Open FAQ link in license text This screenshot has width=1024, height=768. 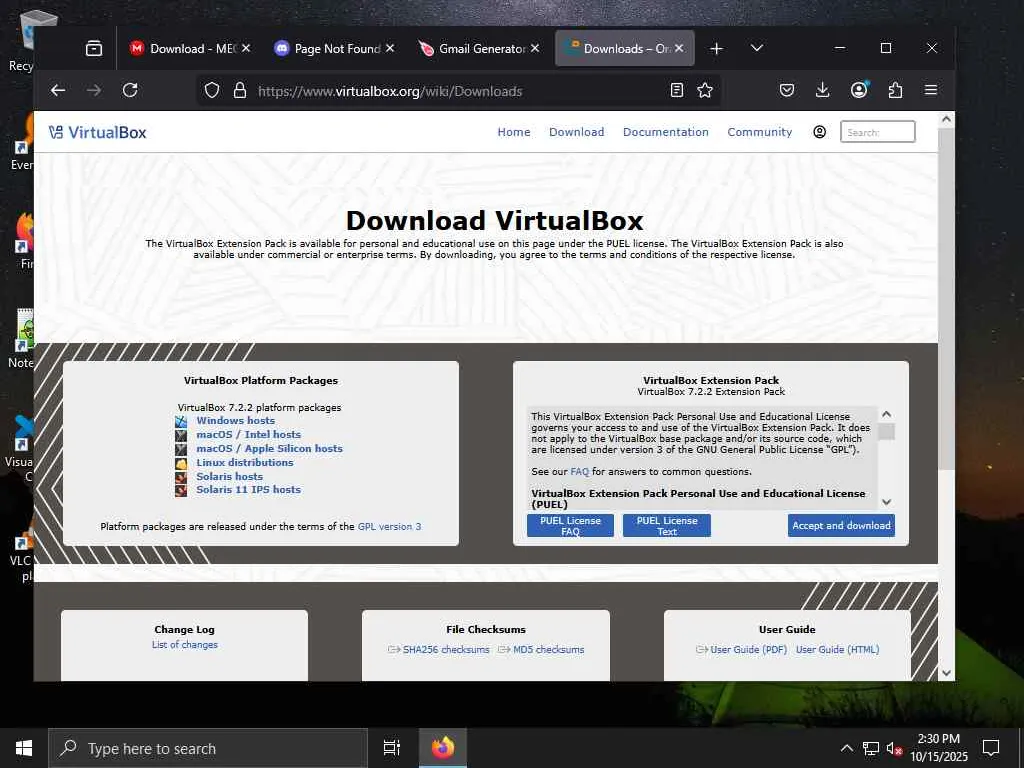coord(579,472)
